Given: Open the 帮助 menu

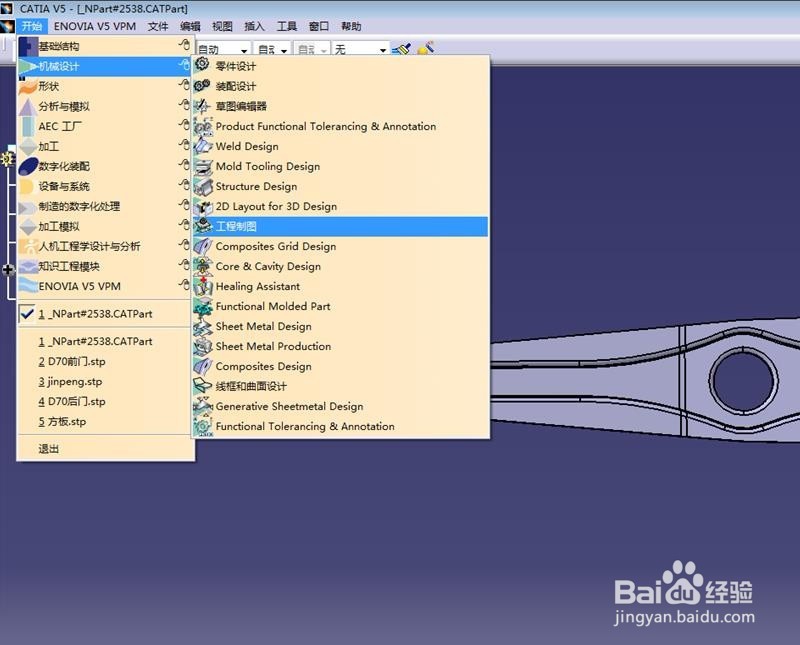Looking at the screenshot, I should 351,26.
